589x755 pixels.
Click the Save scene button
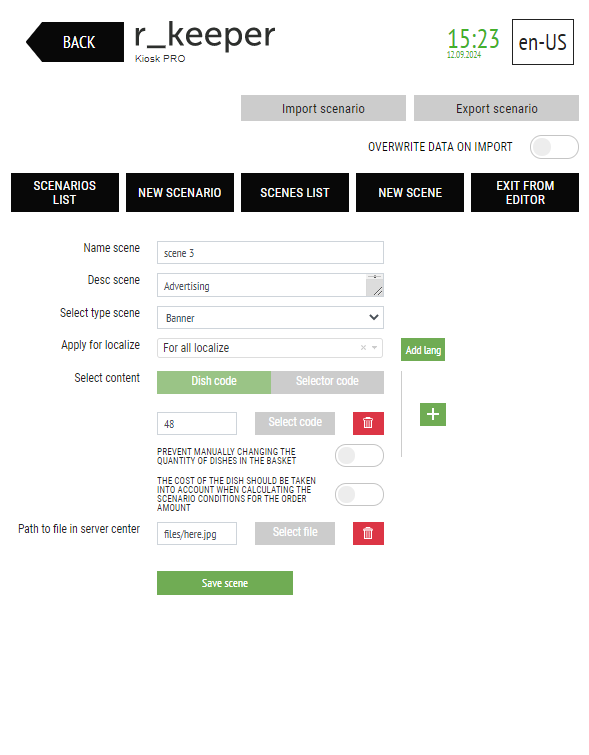[224, 583]
